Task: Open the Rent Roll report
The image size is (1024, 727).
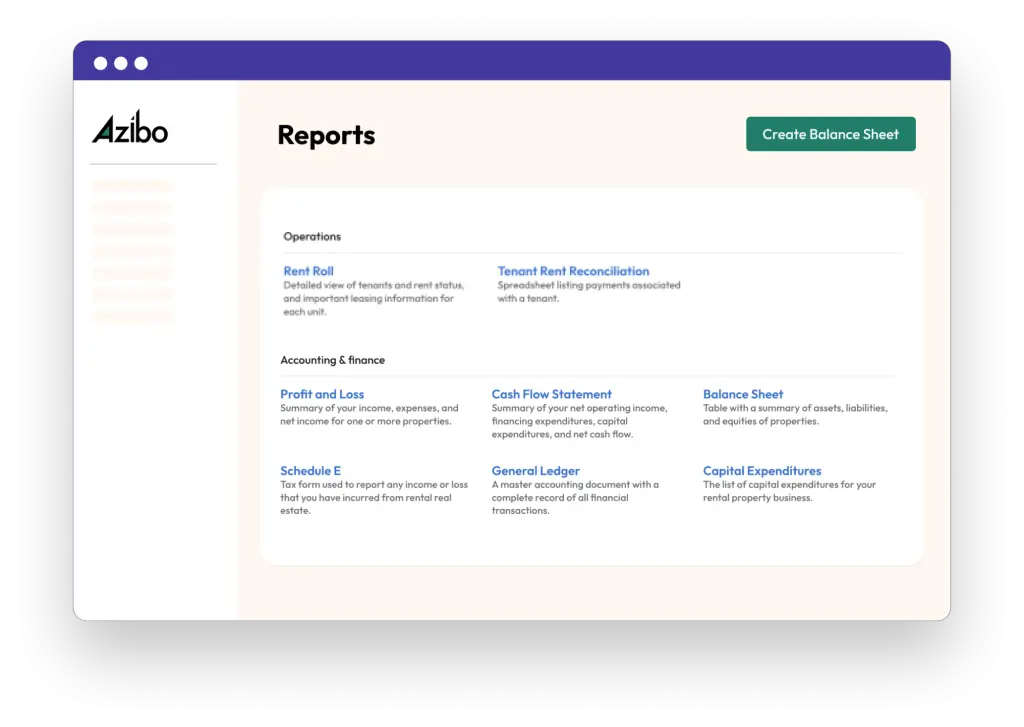Action: [308, 271]
